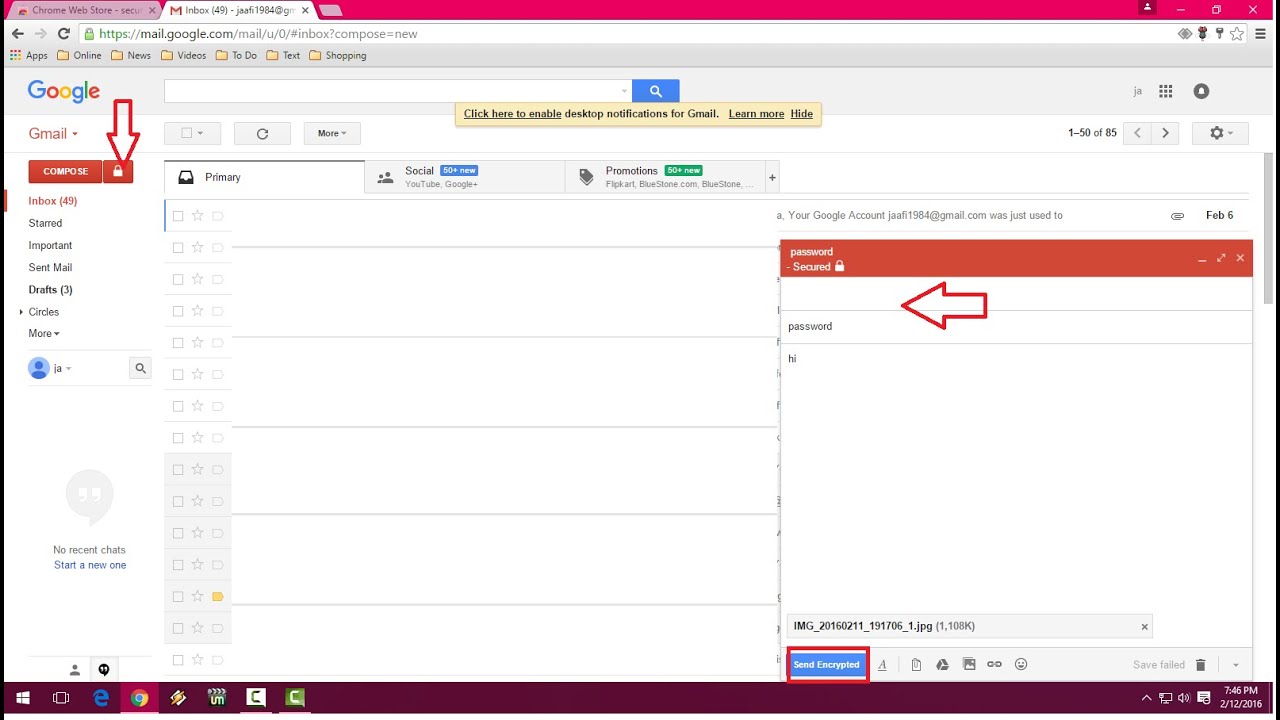Open the Hangouts contacts person icon
Image resolution: width=1280 pixels, height=720 pixels.
point(74,670)
